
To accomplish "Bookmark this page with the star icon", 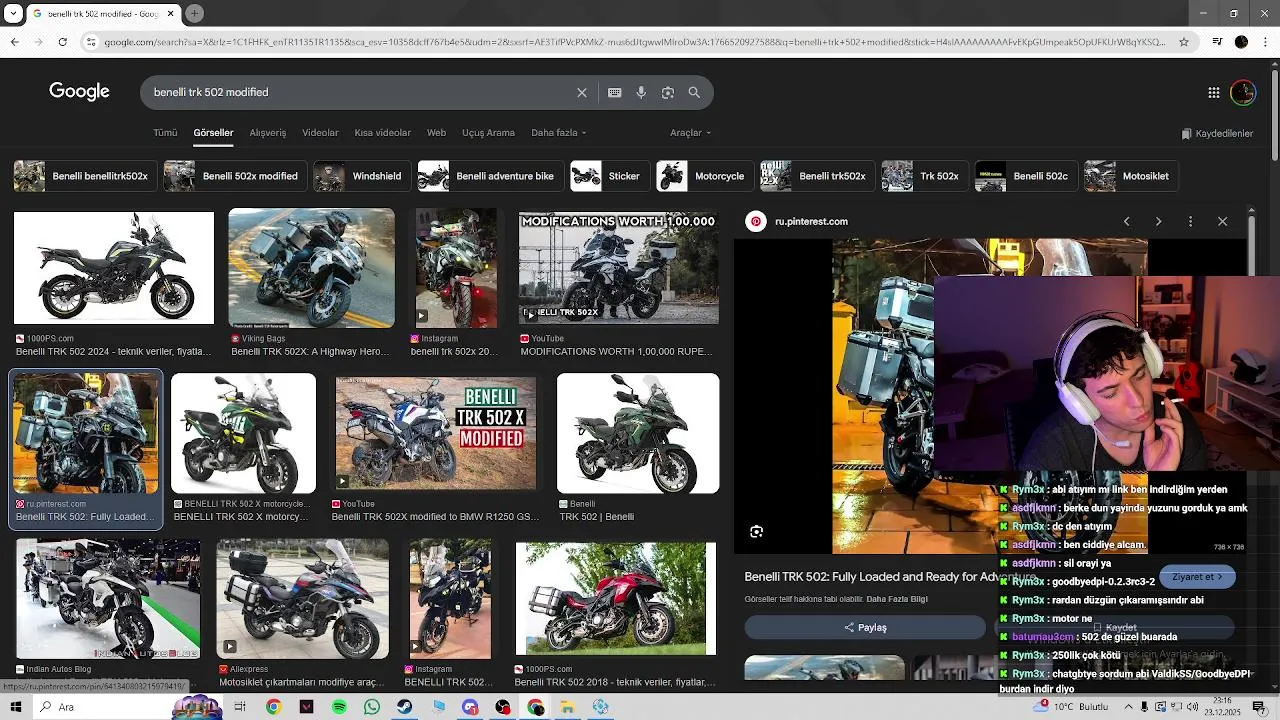I will coord(1184,42).
